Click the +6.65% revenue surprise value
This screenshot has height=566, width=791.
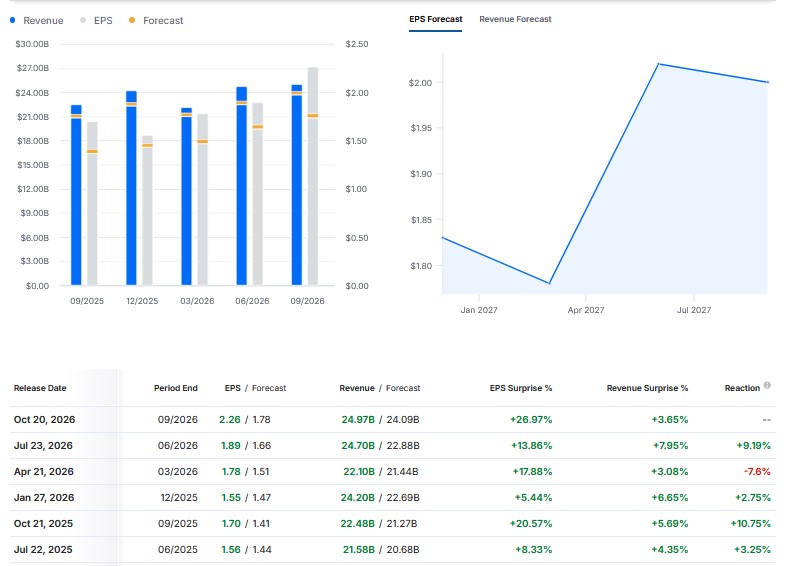[x=670, y=498]
